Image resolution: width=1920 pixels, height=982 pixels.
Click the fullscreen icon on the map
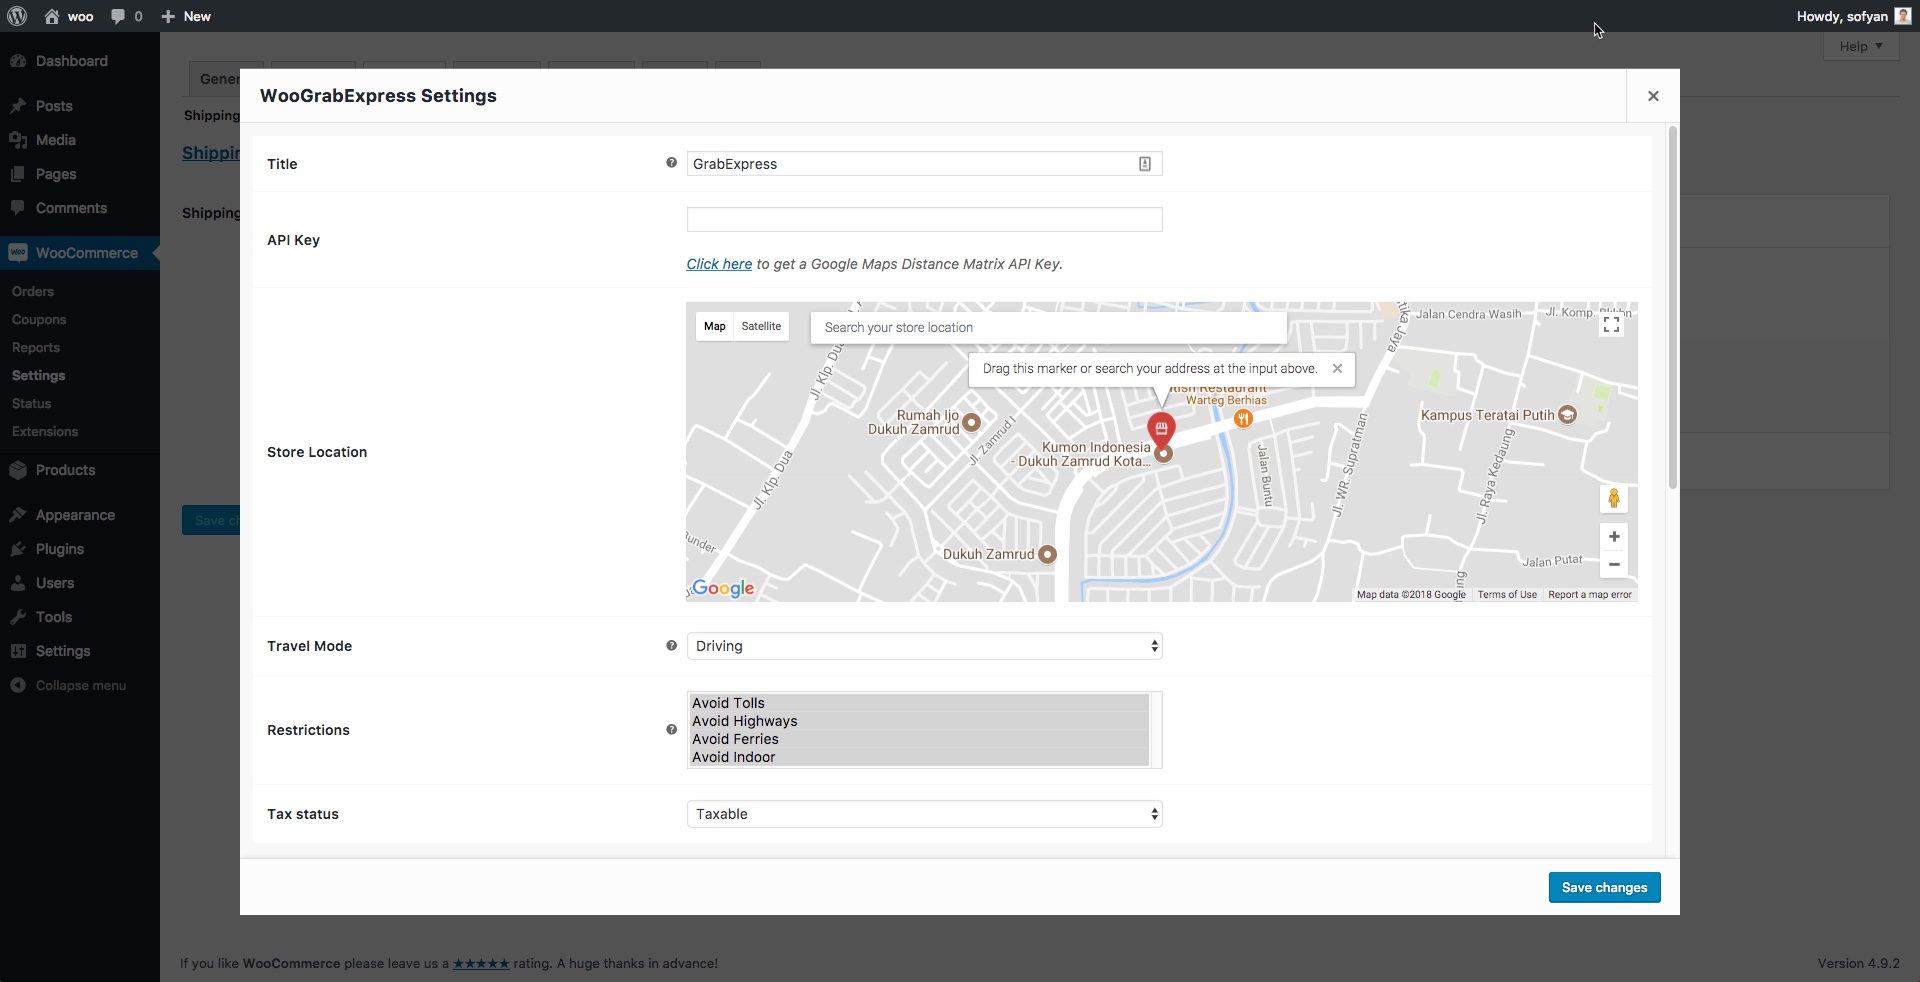(1611, 325)
